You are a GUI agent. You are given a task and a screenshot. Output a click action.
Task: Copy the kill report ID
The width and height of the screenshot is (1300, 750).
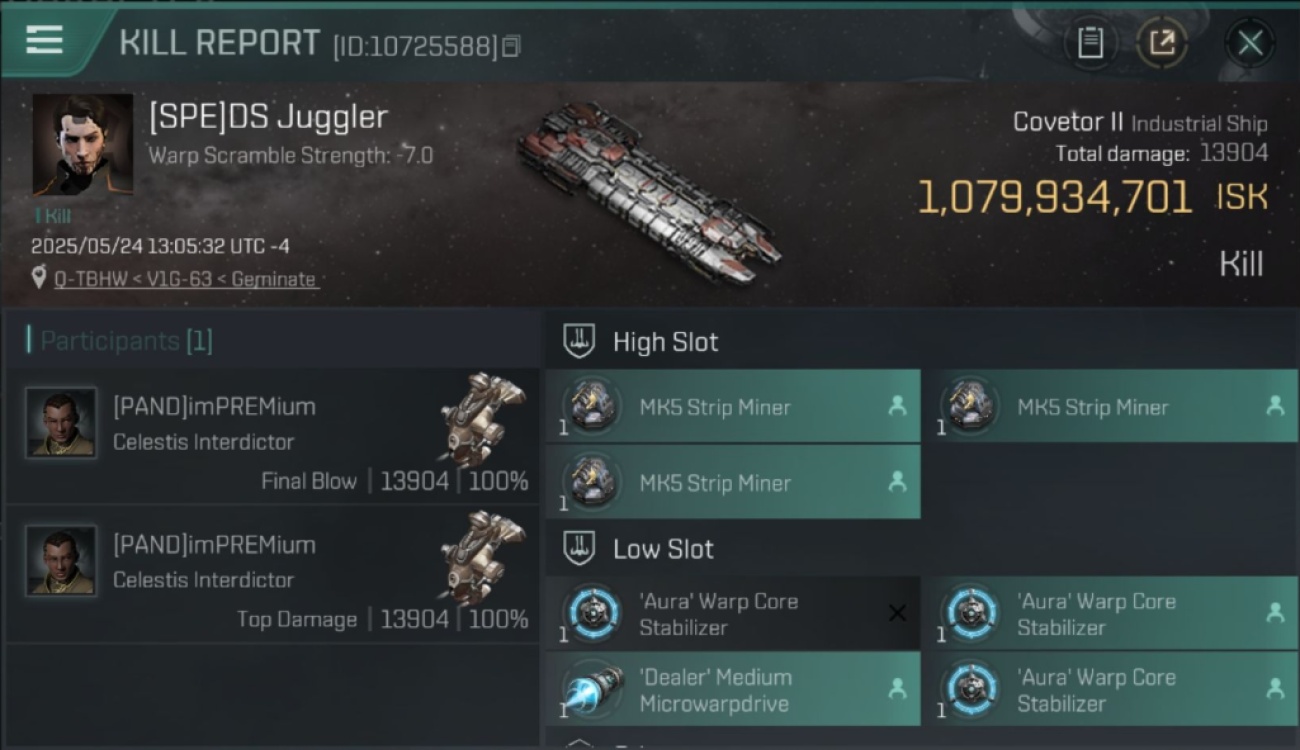point(511,46)
